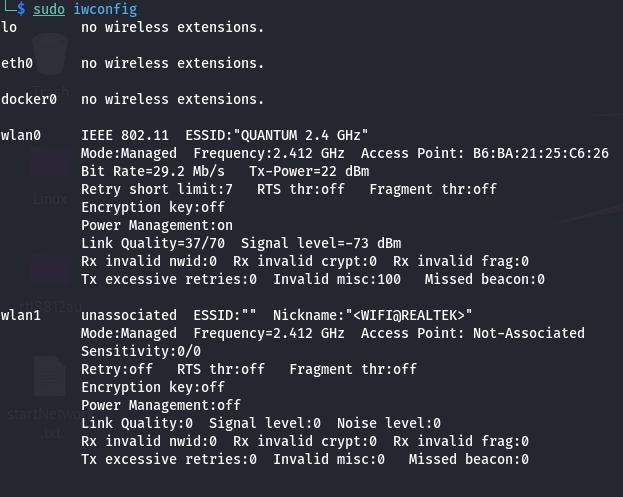Click the underlined sudo command word
This screenshot has width=623, height=497.
[49, 9]
